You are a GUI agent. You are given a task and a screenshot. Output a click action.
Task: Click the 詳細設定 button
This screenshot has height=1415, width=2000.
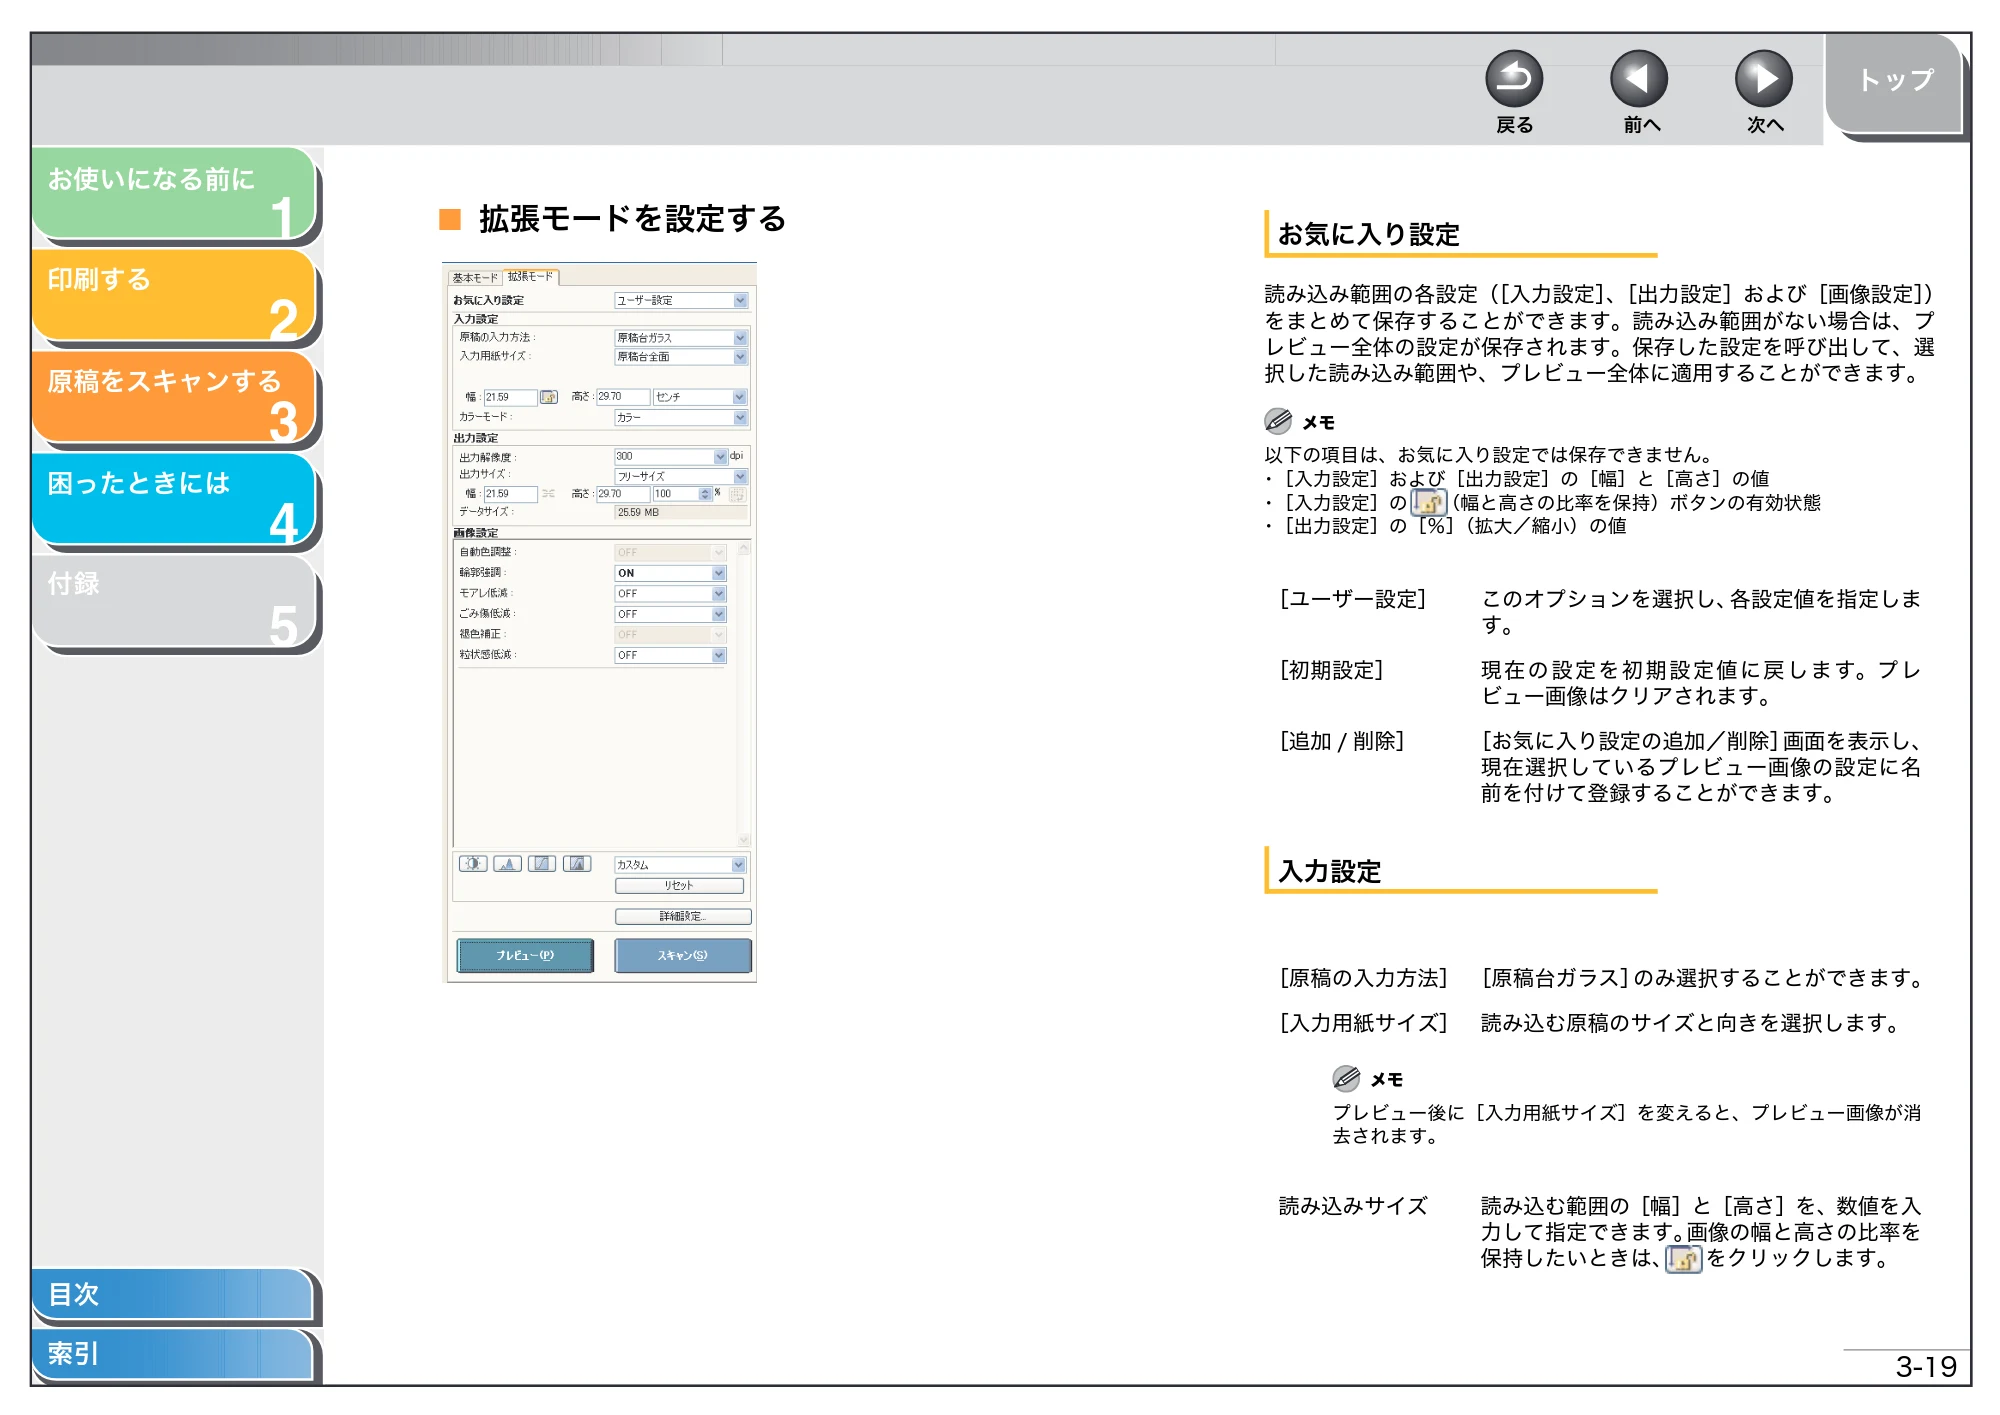tap(683, 916)
